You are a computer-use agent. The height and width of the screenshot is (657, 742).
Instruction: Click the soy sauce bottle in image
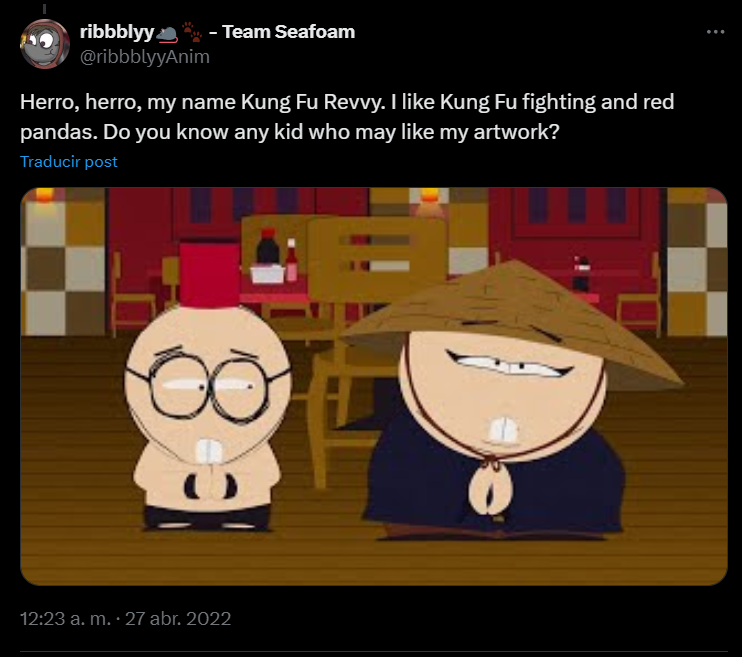click(x=268, y=246)
